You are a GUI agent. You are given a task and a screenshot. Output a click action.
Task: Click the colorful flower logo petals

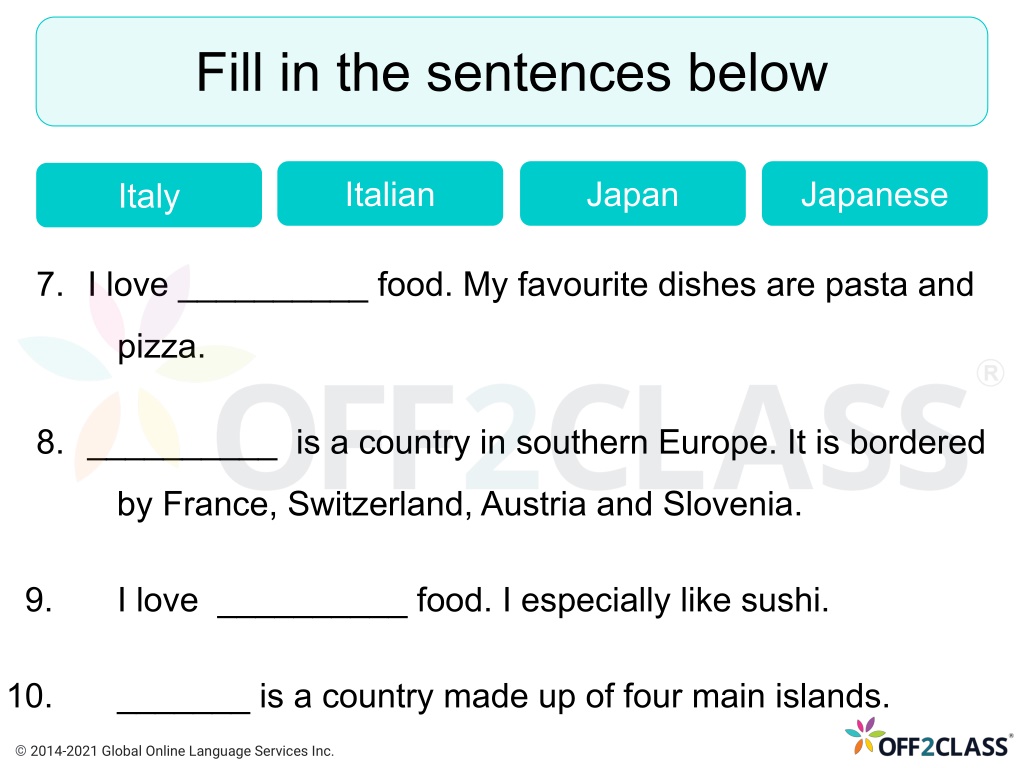coord(865,734)
